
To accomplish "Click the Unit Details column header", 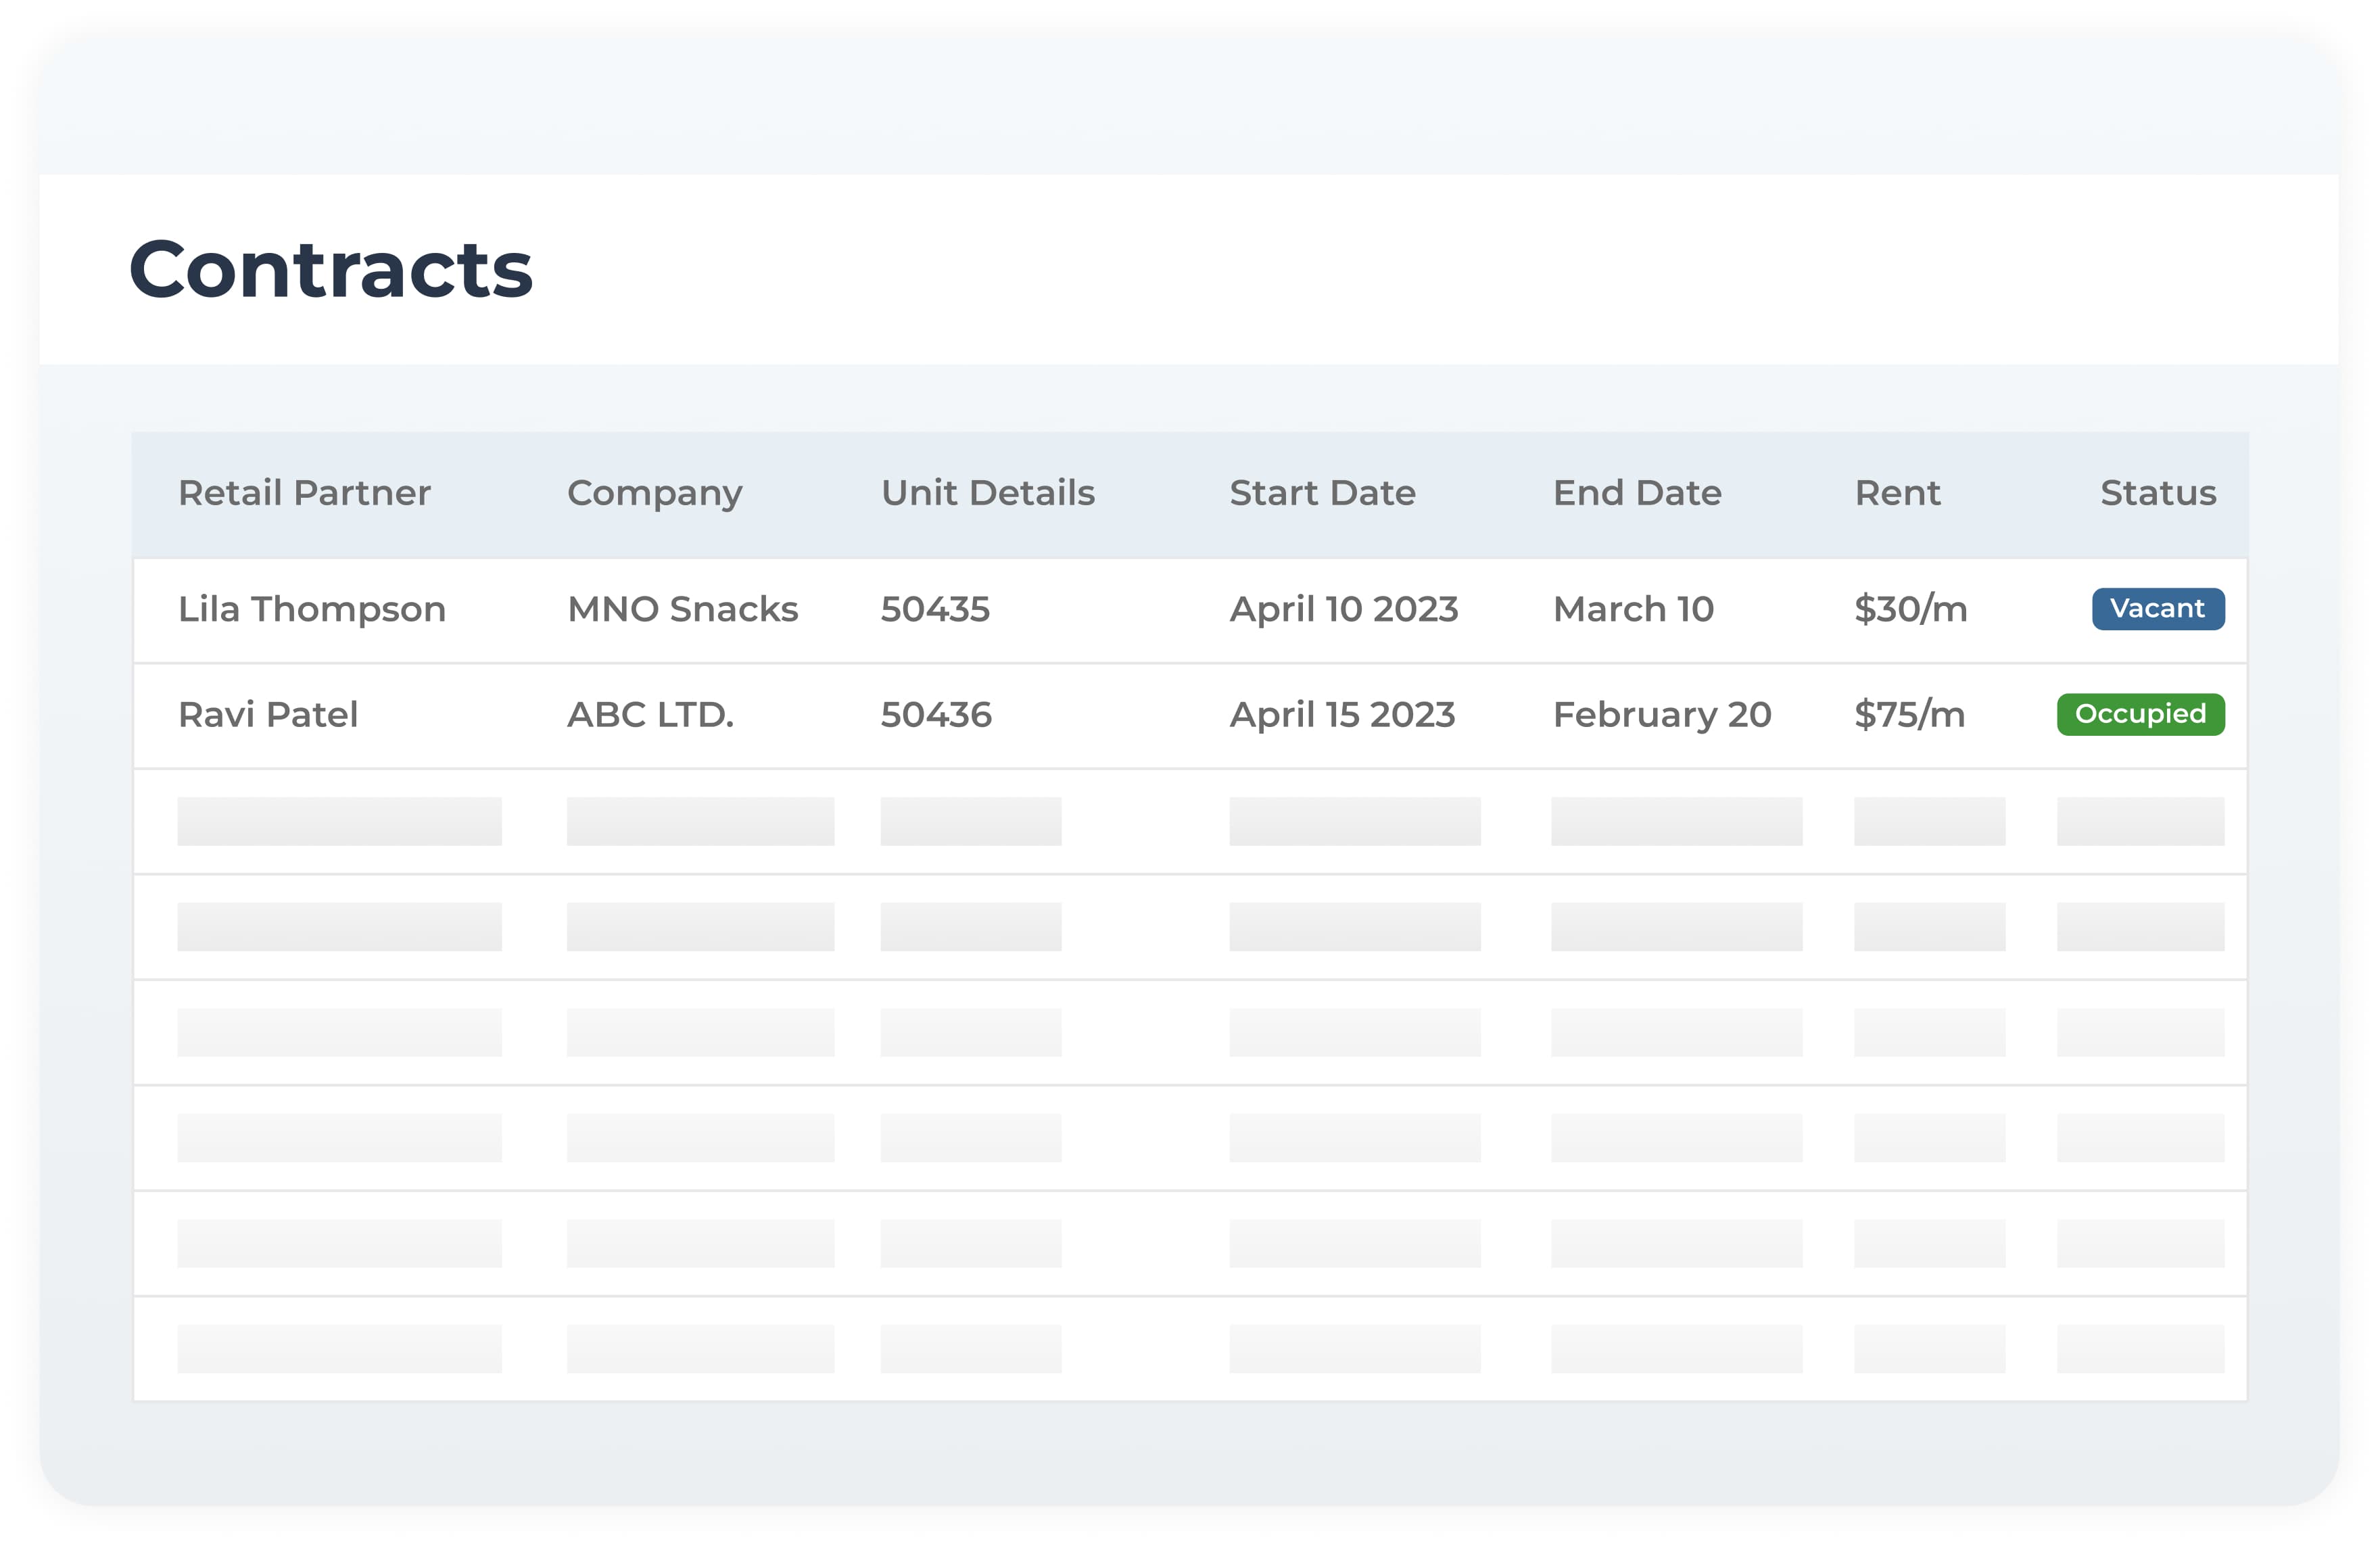I will [x=987, y=493].
